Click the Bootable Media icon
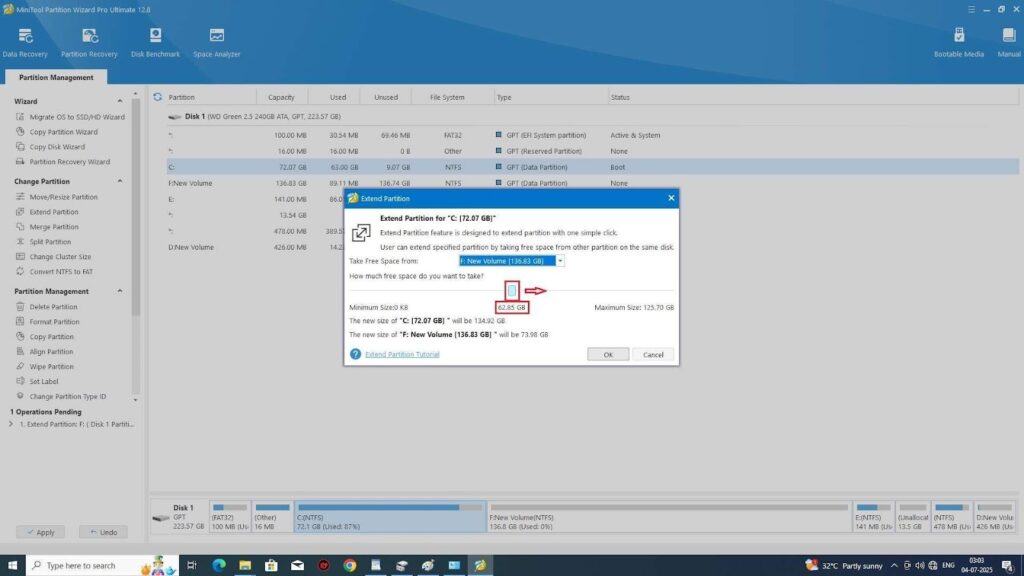This screenshot has width=1024, height=576. tap(958, 40)
